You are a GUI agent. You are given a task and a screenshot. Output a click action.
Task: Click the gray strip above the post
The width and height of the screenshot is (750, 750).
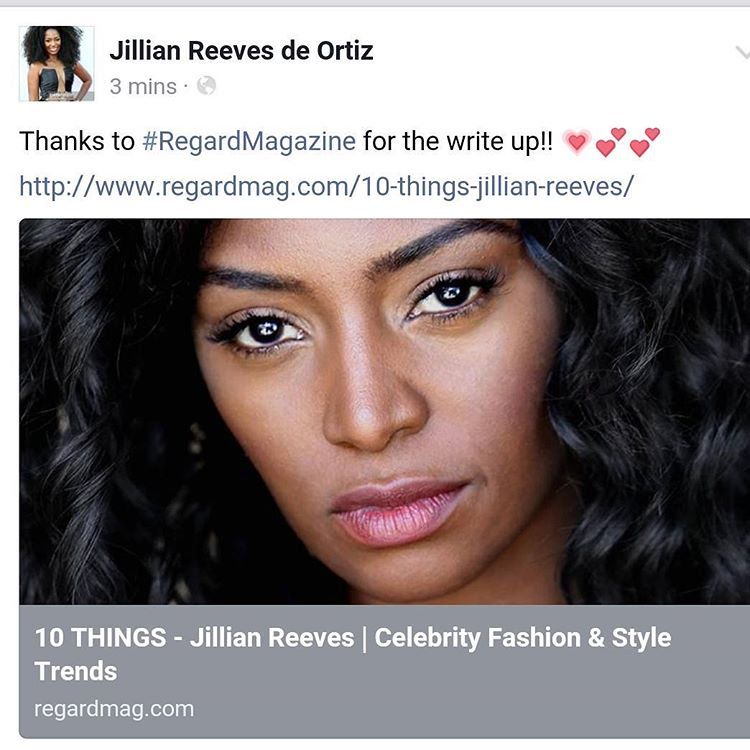pyautogui.click(x=375, y=3)
